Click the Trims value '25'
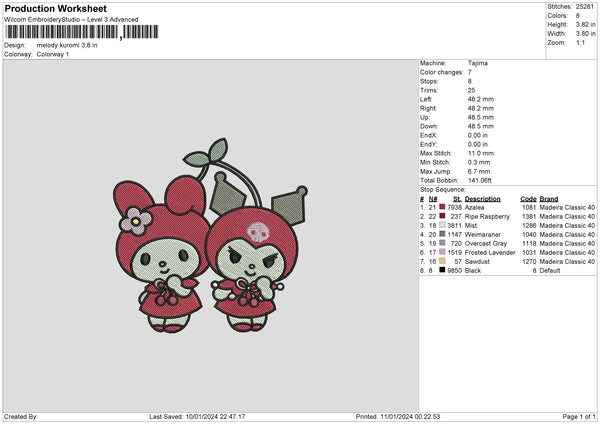 click(x=471, y=90)
